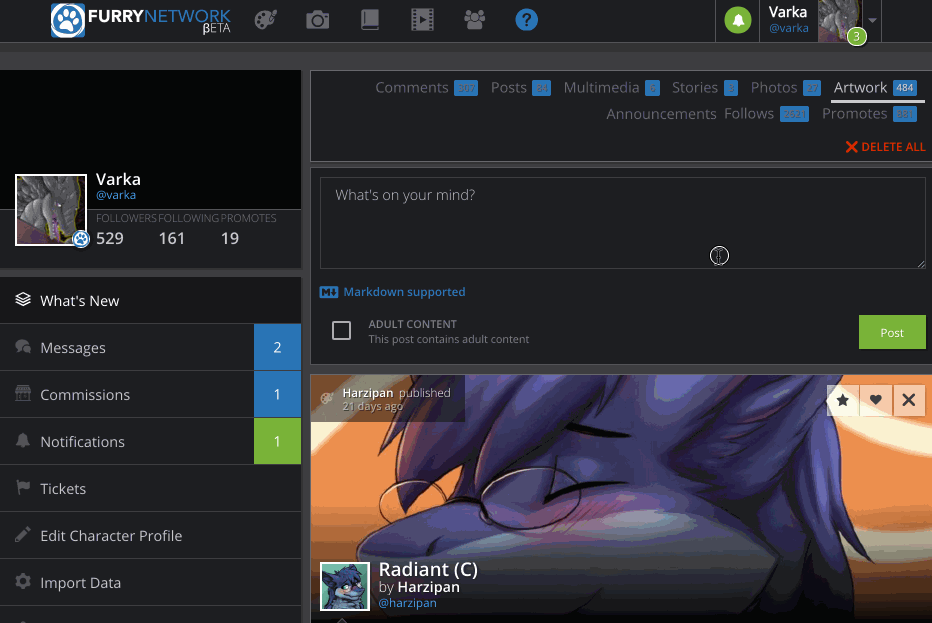The width and height of the screenshot is (932, 623).
Task: Expand the account dropdown next to Varka
Action: pyautogui.click(x=871, y=21)
